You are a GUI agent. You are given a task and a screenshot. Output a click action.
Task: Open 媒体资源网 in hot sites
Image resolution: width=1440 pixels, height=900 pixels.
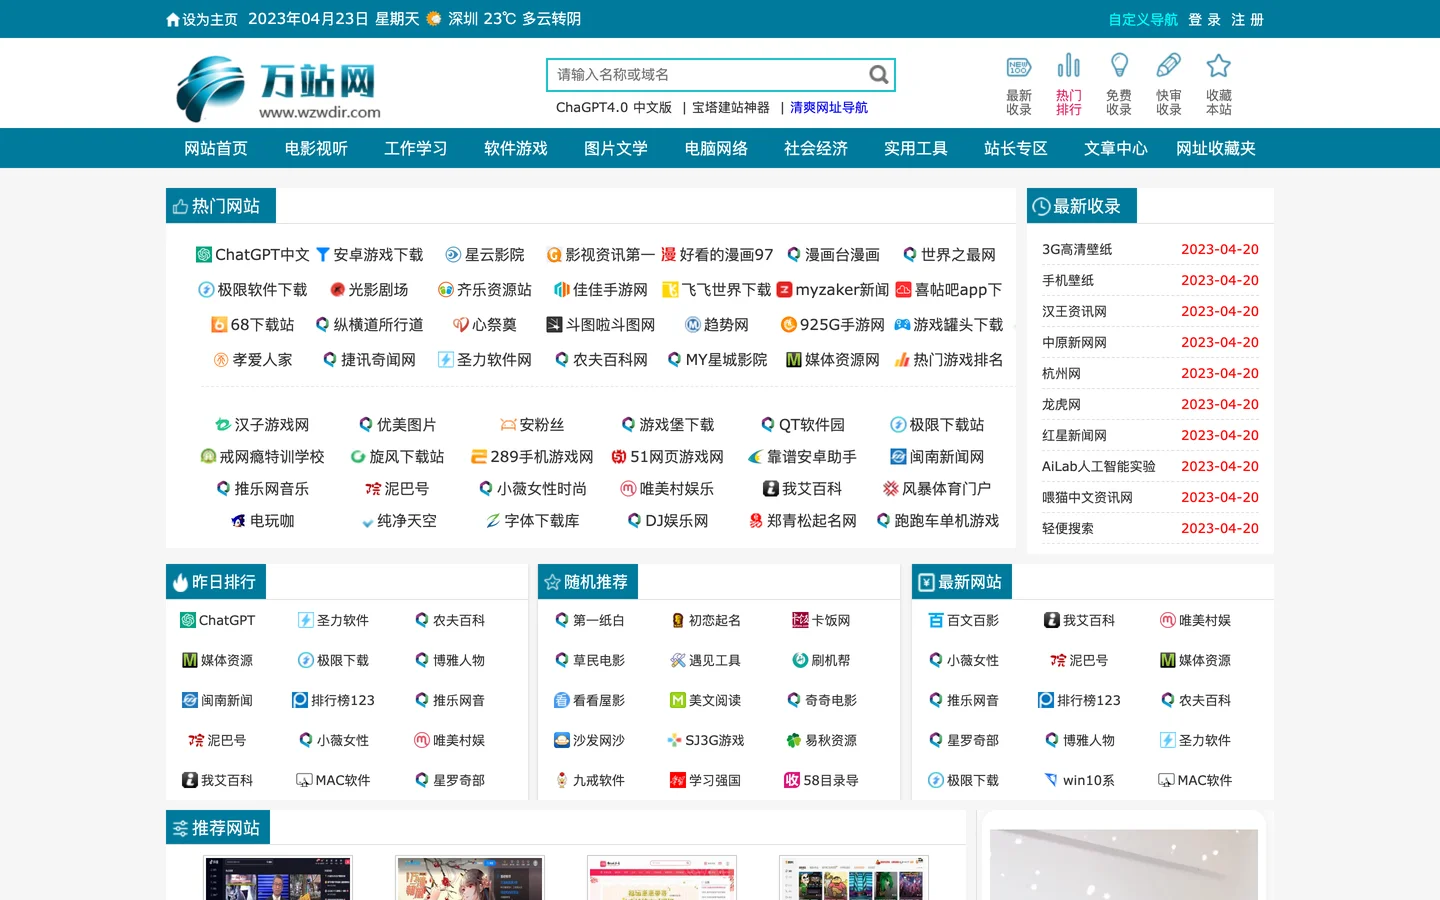coord(833,360)
